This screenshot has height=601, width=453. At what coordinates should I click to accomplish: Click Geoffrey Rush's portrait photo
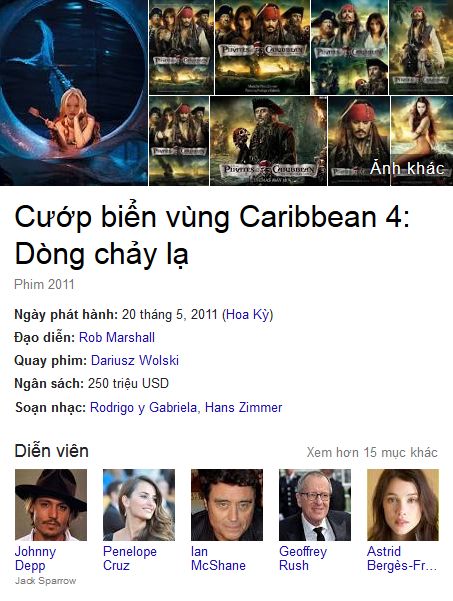coord(315,505)
